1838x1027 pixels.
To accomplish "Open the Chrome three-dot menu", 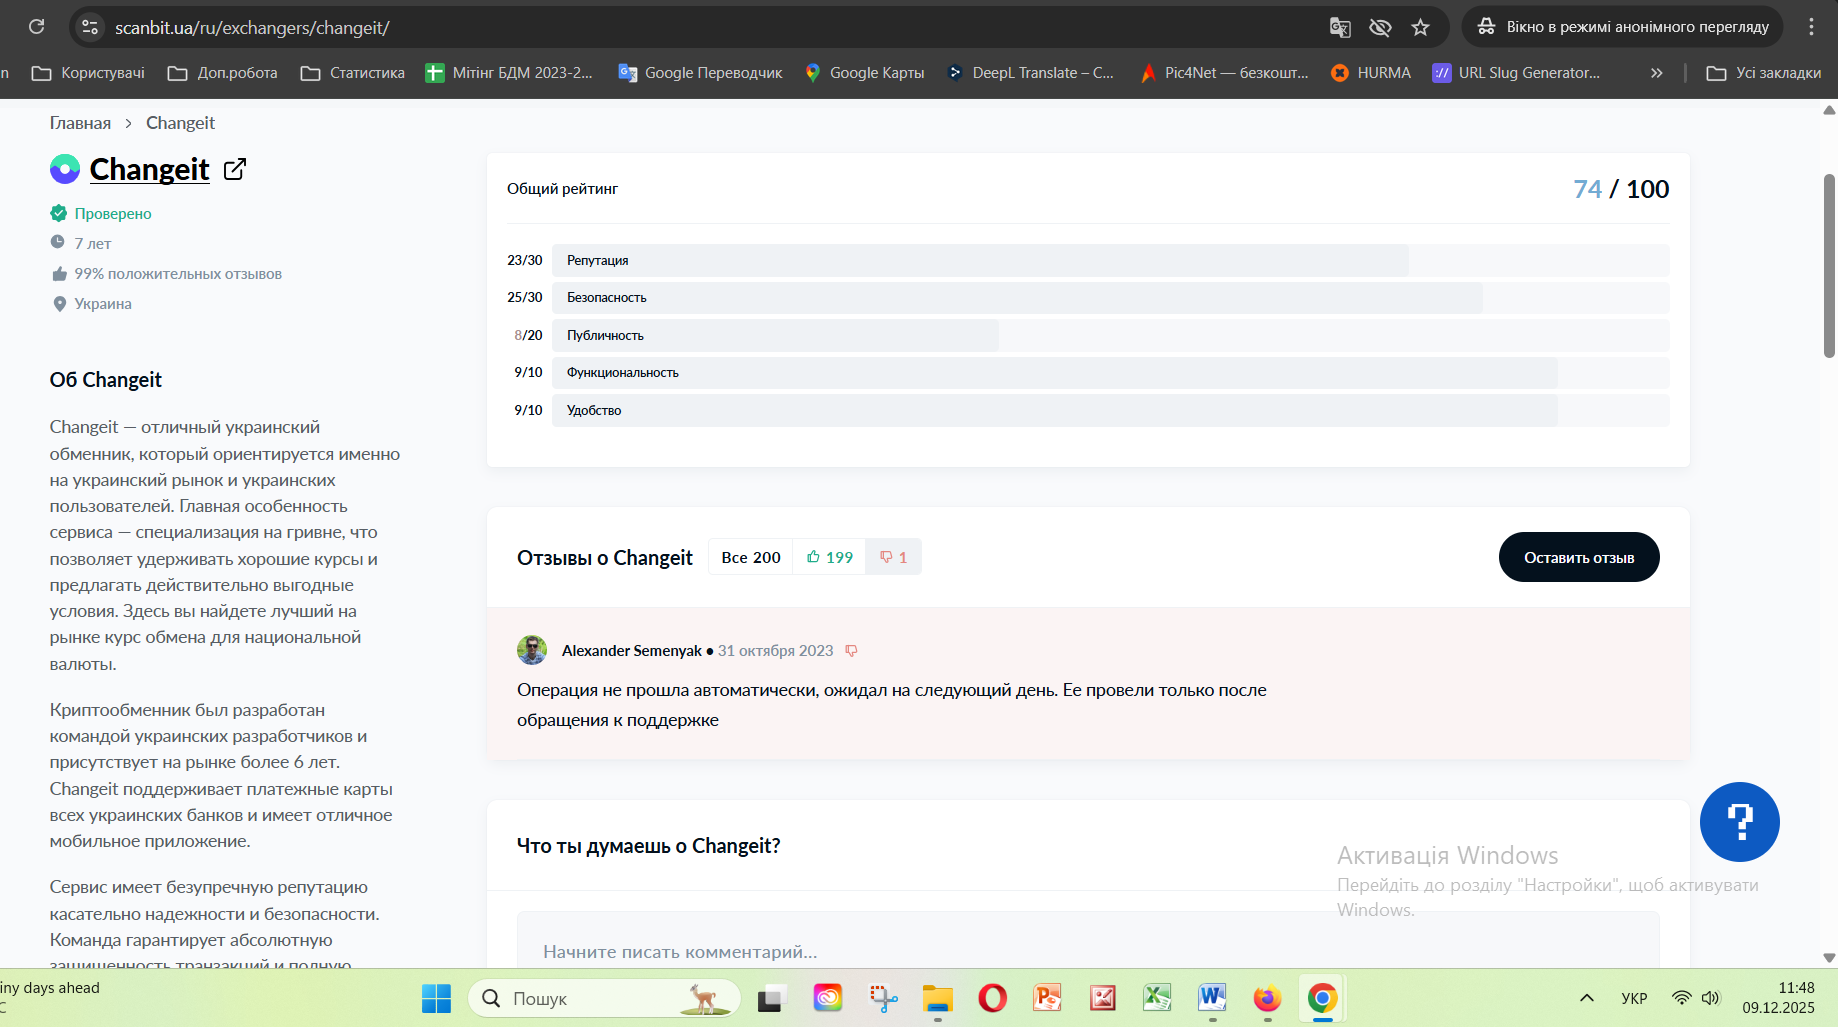I will 1811,27.
